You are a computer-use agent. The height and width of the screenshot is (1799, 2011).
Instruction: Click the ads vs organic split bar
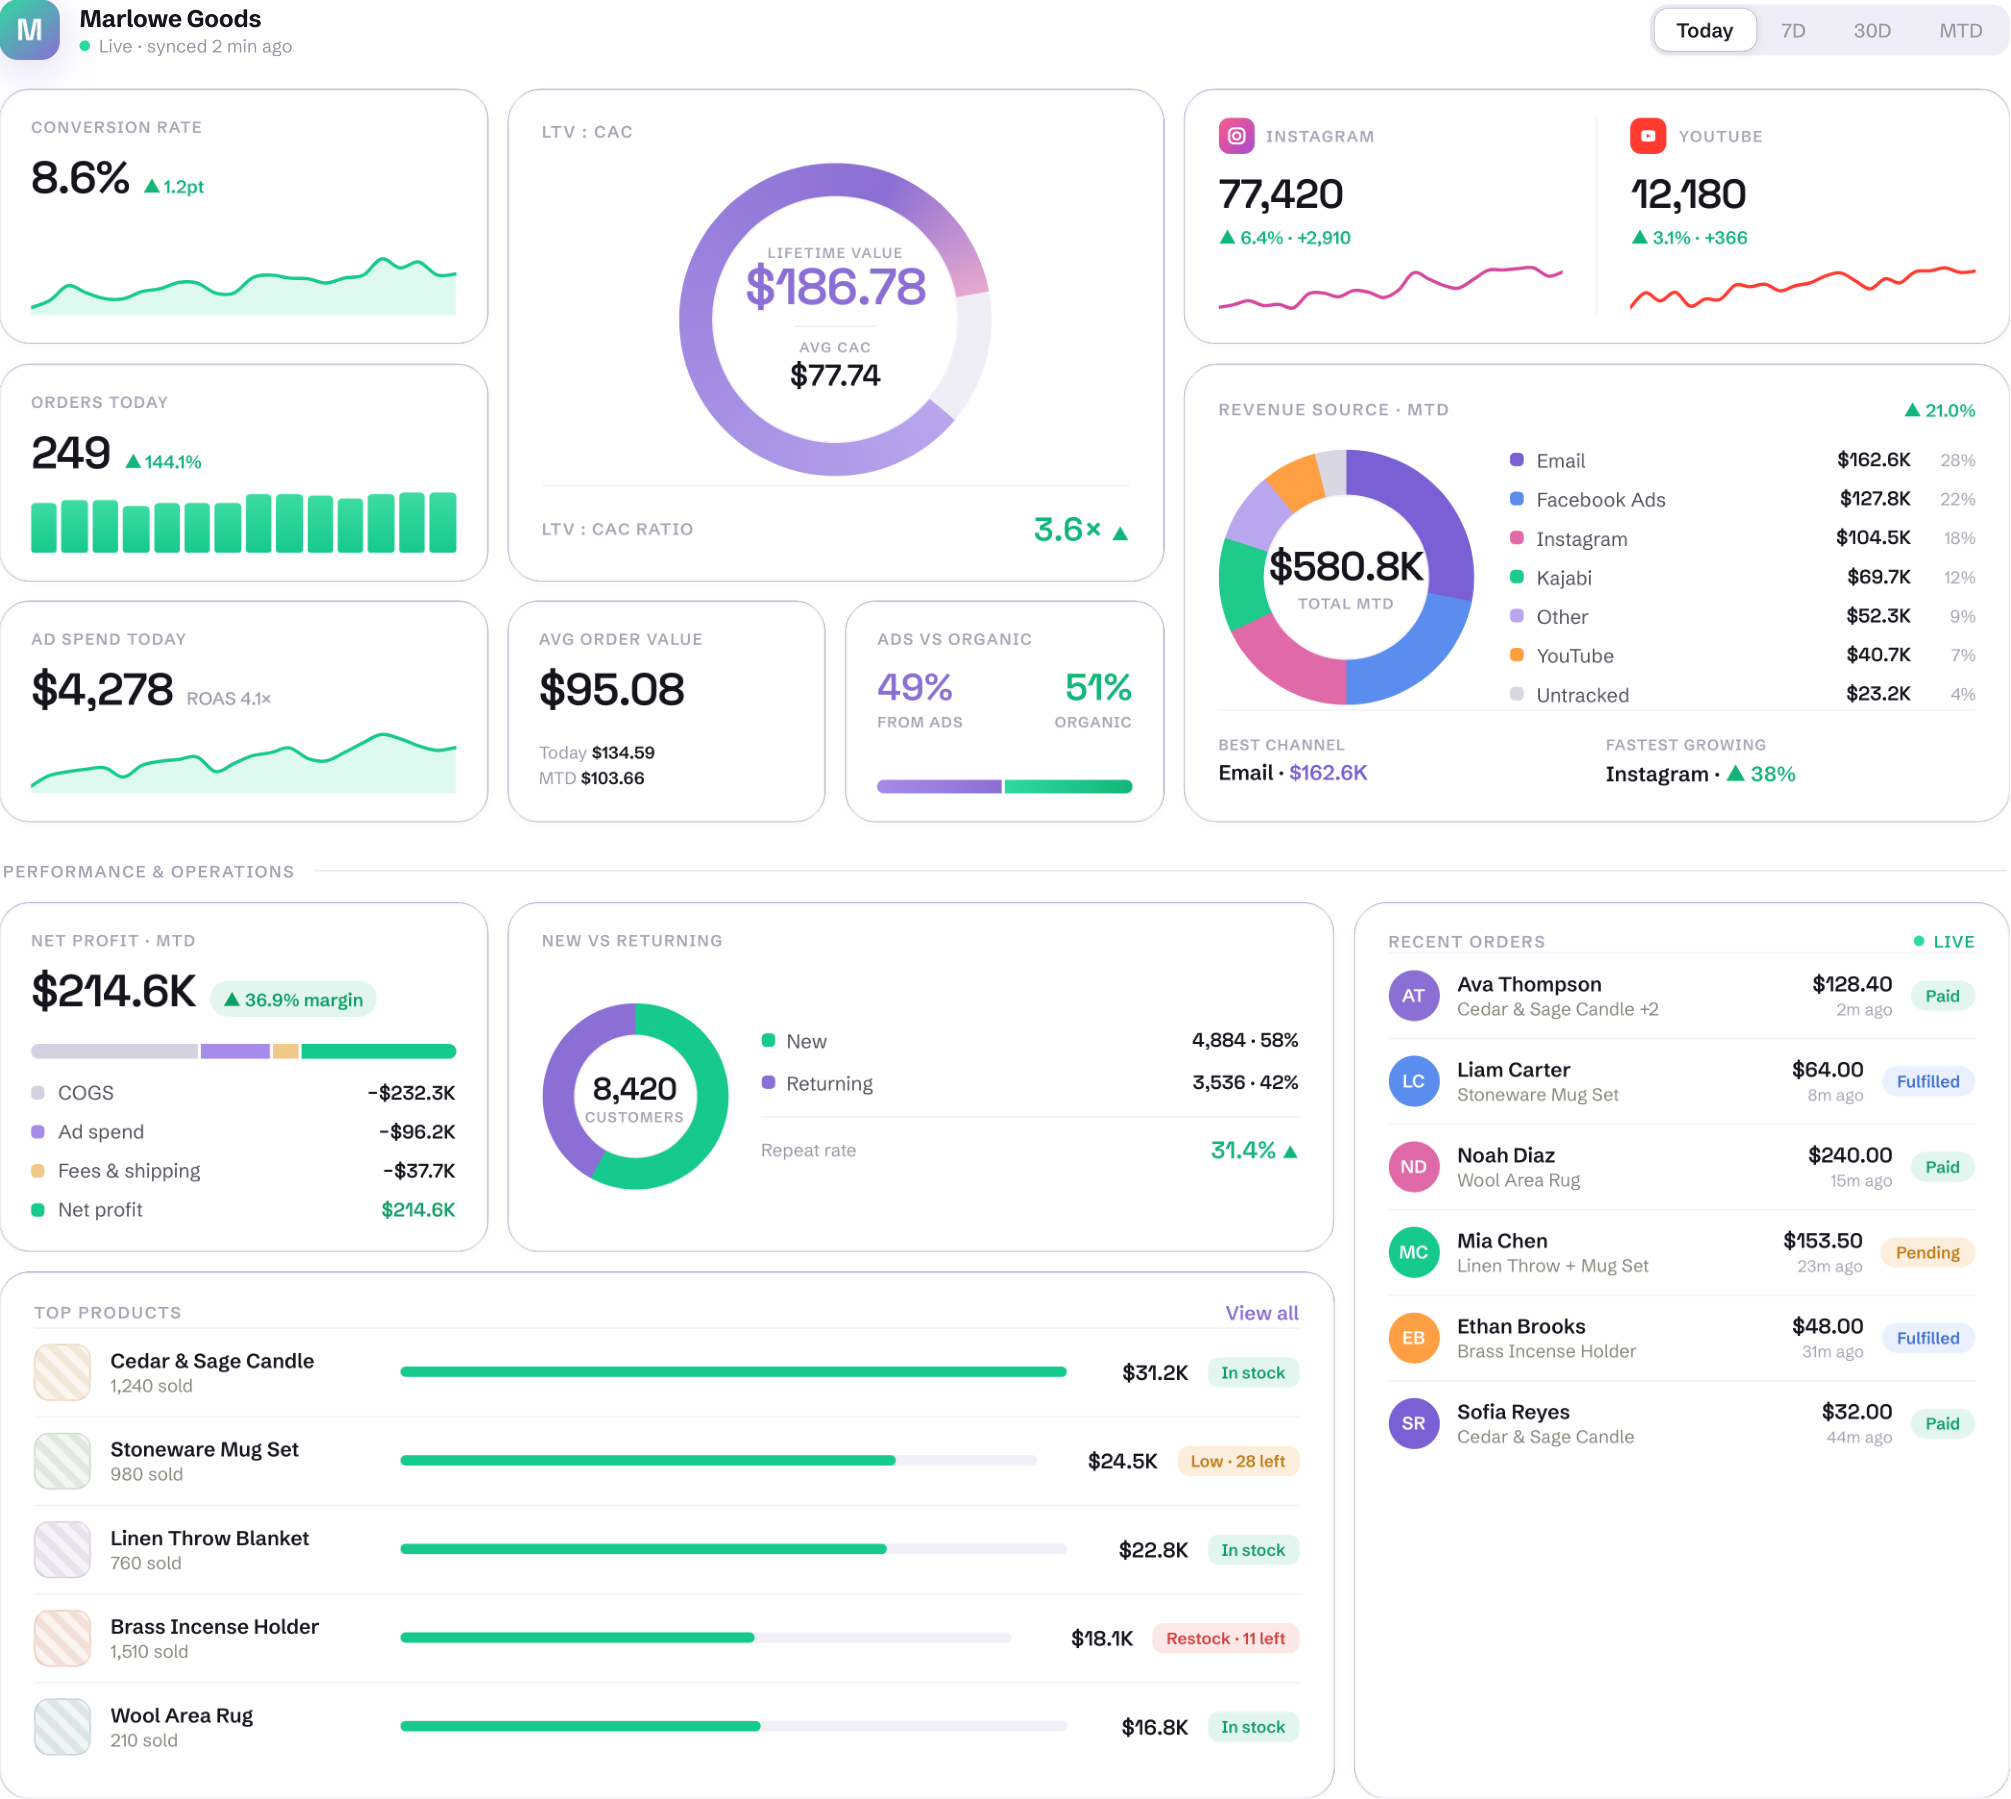click(x=1004, y=787)
